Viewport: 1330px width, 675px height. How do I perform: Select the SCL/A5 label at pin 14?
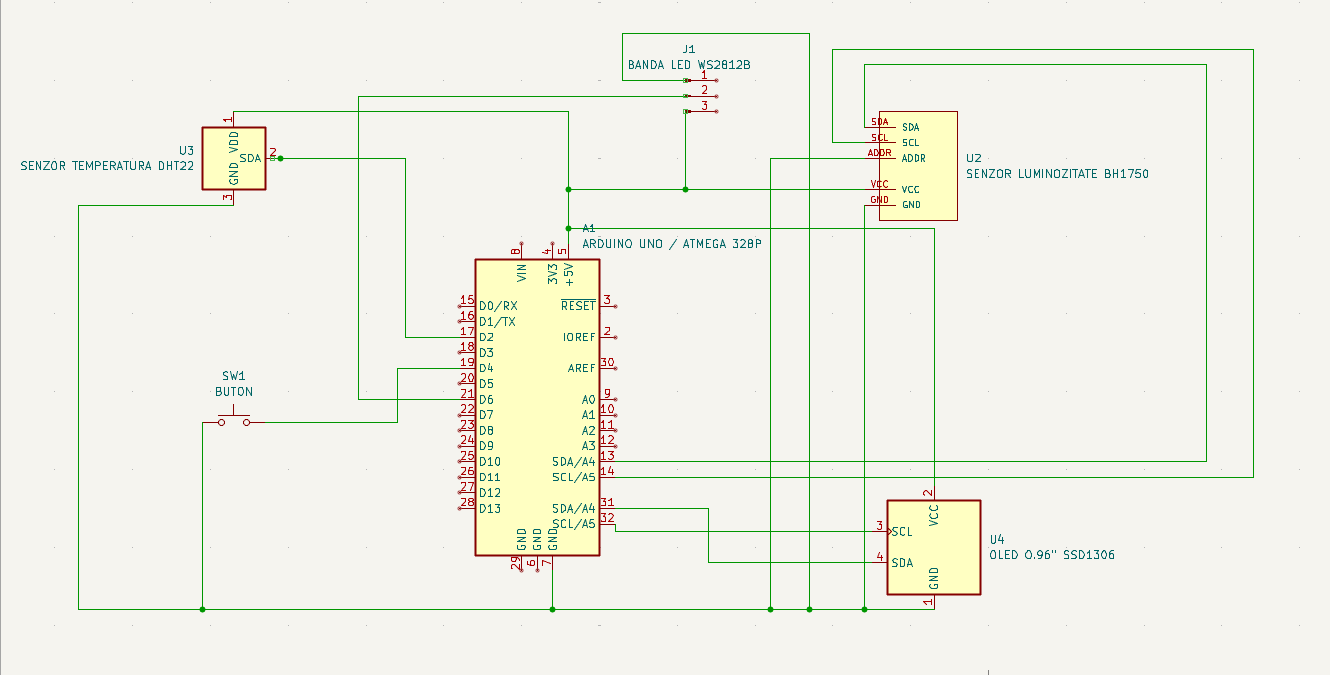574,477
